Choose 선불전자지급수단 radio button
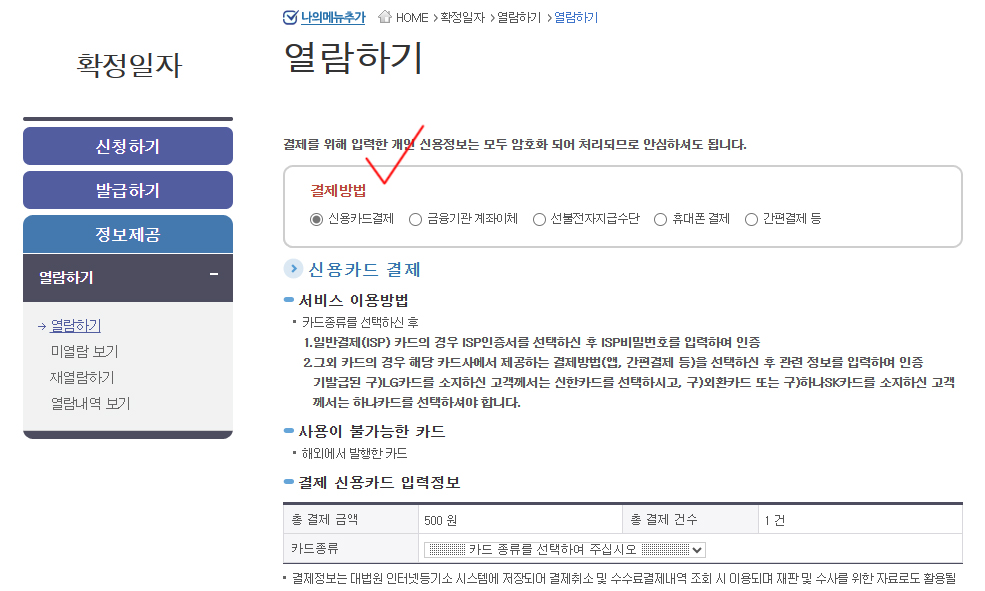Screen dimensions: 985x591 [539, 219]
